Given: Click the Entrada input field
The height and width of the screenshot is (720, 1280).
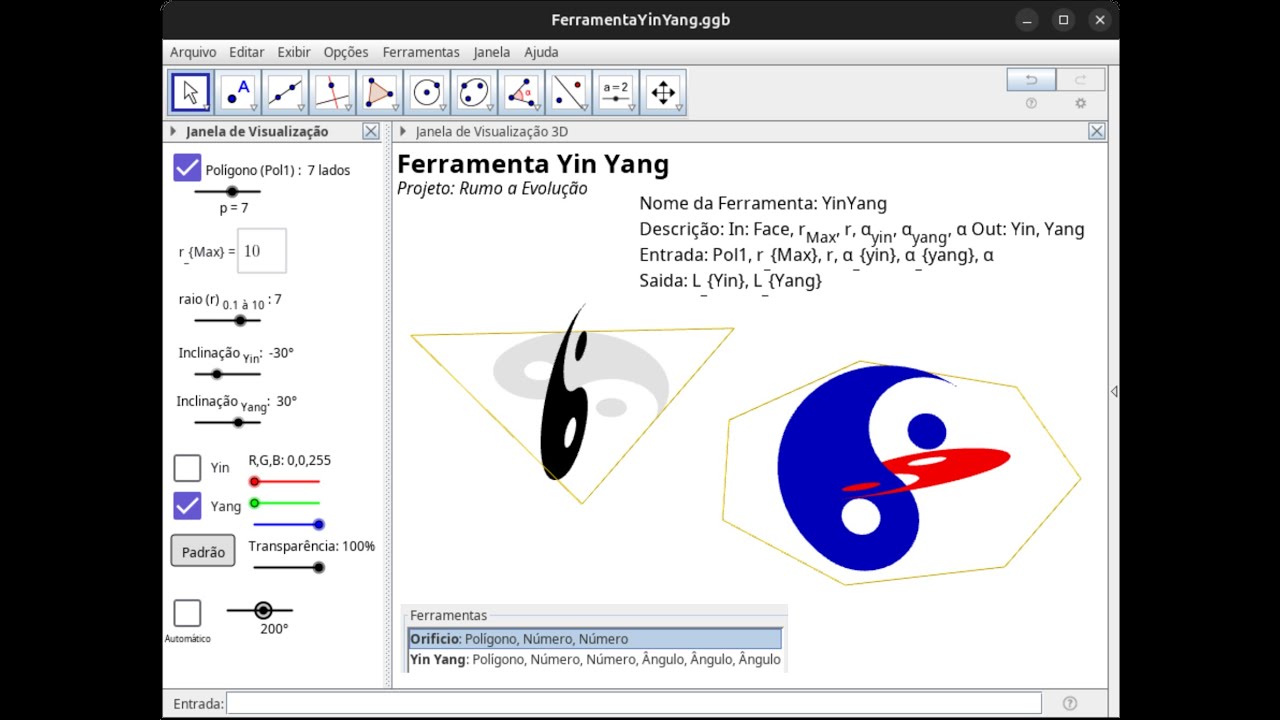Looking at the screenshot, I should pyautogui.click(x=634, y=703).
